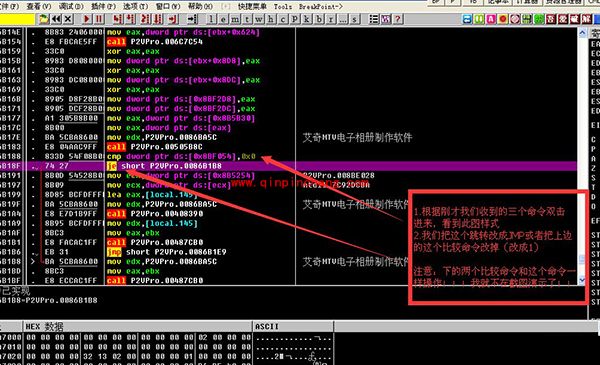Viewport: 600px width, 365px height.
Task: Click the Open file toolbar icon
Action: click(44, 19)
